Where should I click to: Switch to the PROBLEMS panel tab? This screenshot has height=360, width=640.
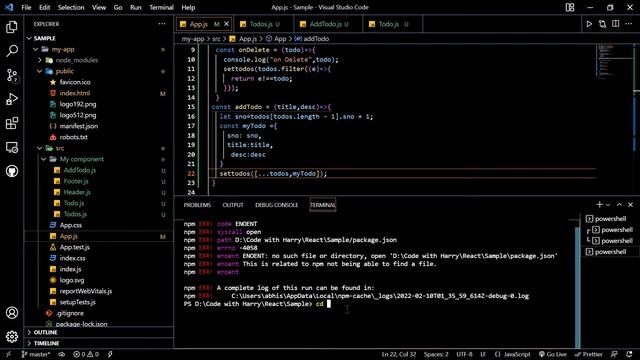[x=197, y=205]
